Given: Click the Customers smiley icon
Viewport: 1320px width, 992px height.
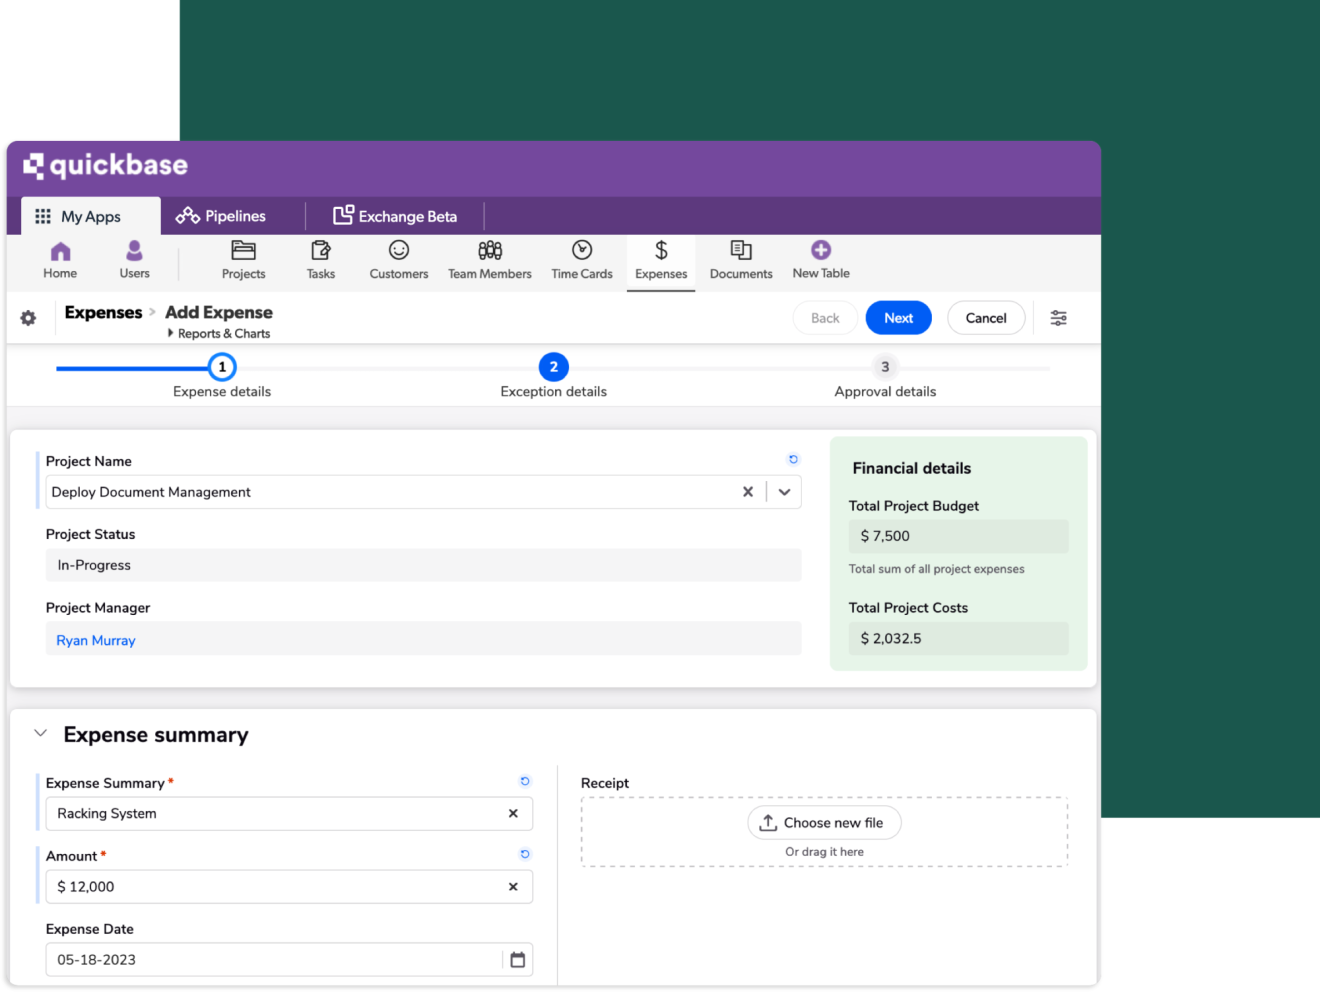Looking at the screenshot, I should (x=397, y=252).
